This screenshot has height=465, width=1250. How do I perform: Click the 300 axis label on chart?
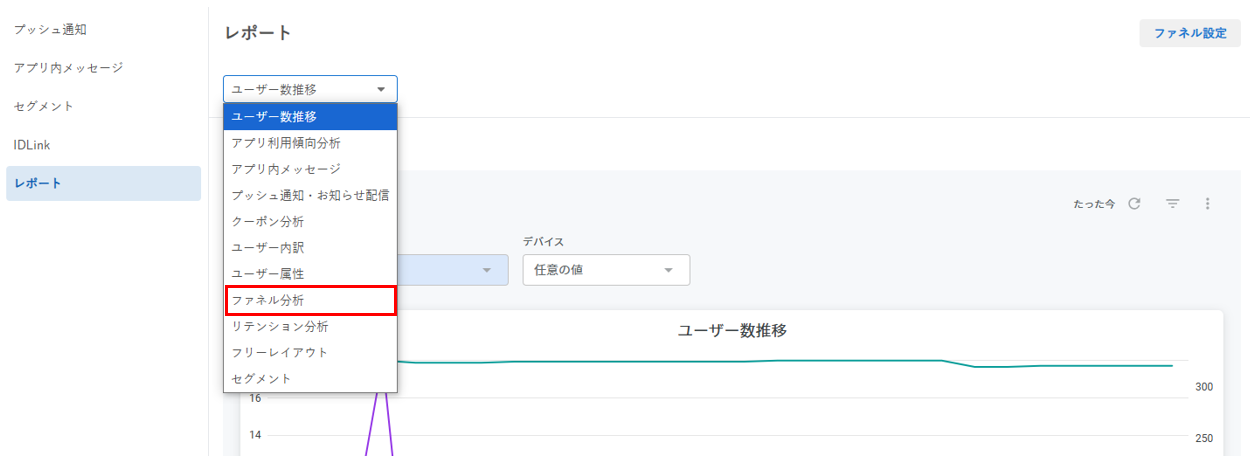pyautogui.click(x=1204, y=387)
